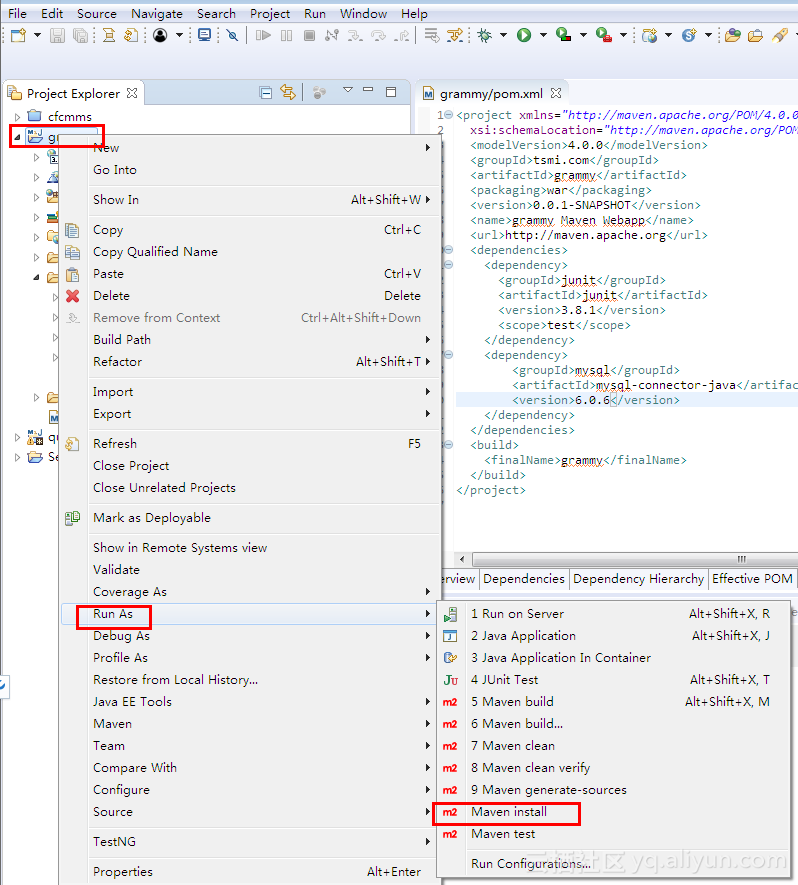Choose Mark as Deployable

pos(250,518)
